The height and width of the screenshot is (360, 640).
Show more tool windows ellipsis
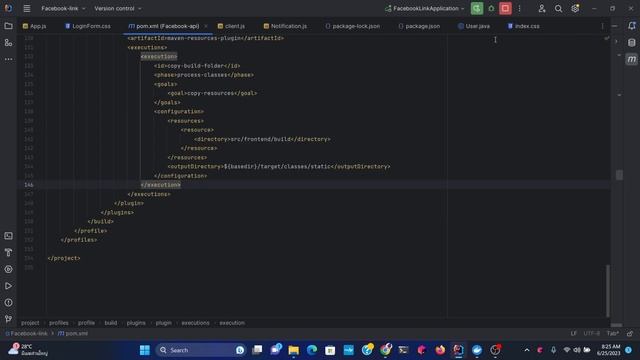(x=8, y=59)
